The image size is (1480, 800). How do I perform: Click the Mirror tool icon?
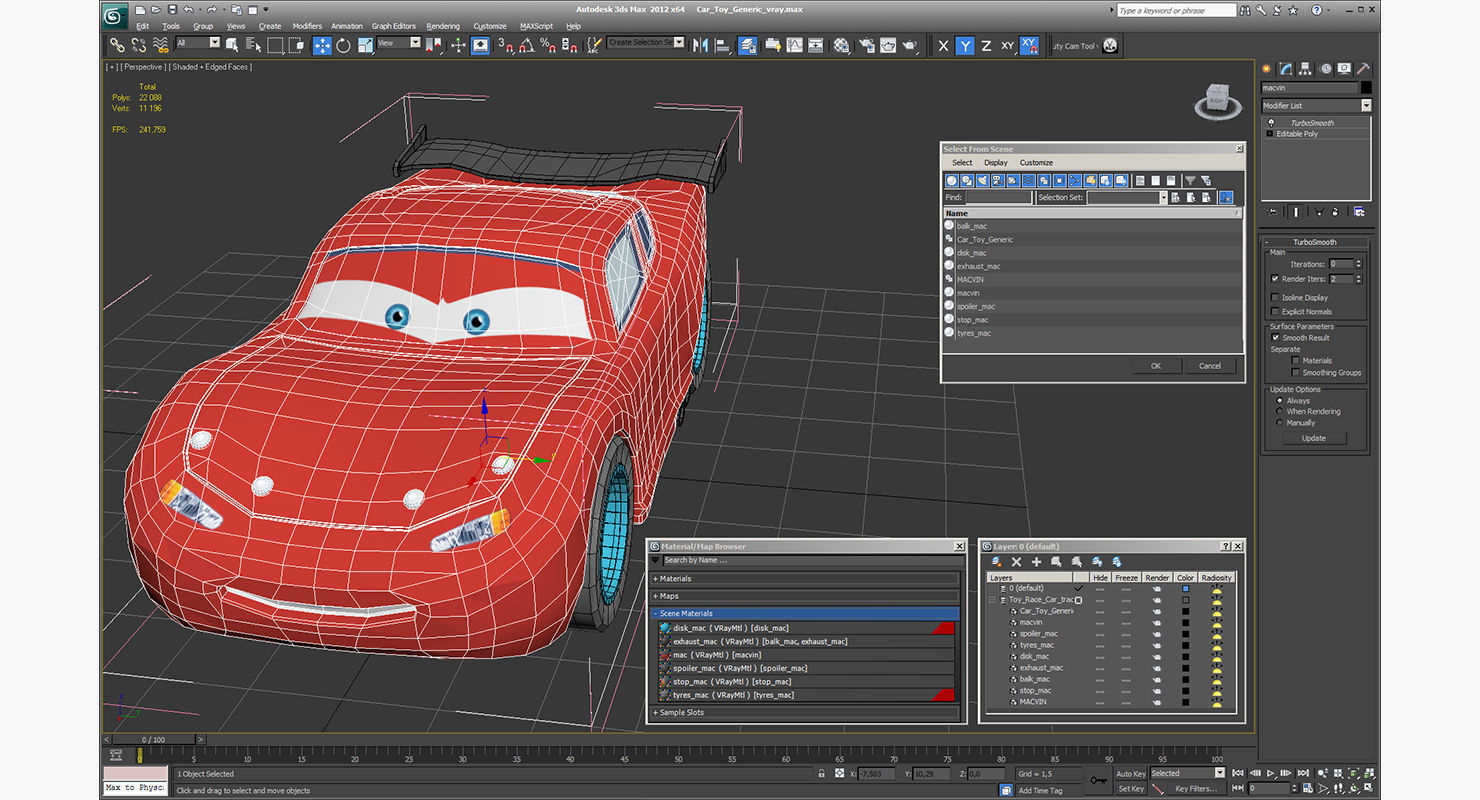700,45
